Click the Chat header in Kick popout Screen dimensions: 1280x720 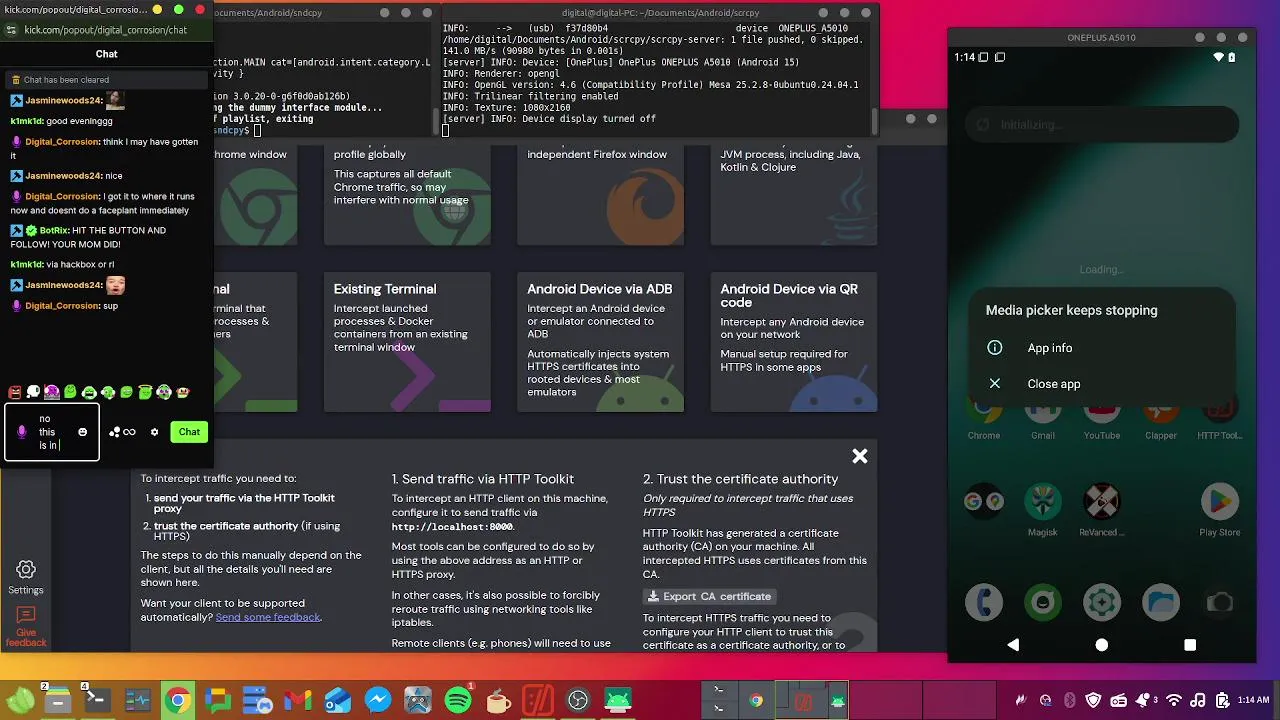[106, 54]
